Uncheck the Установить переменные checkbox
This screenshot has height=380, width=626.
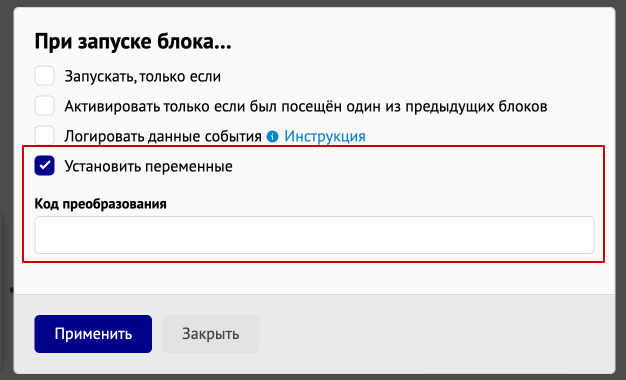click(x=44, y=166)
